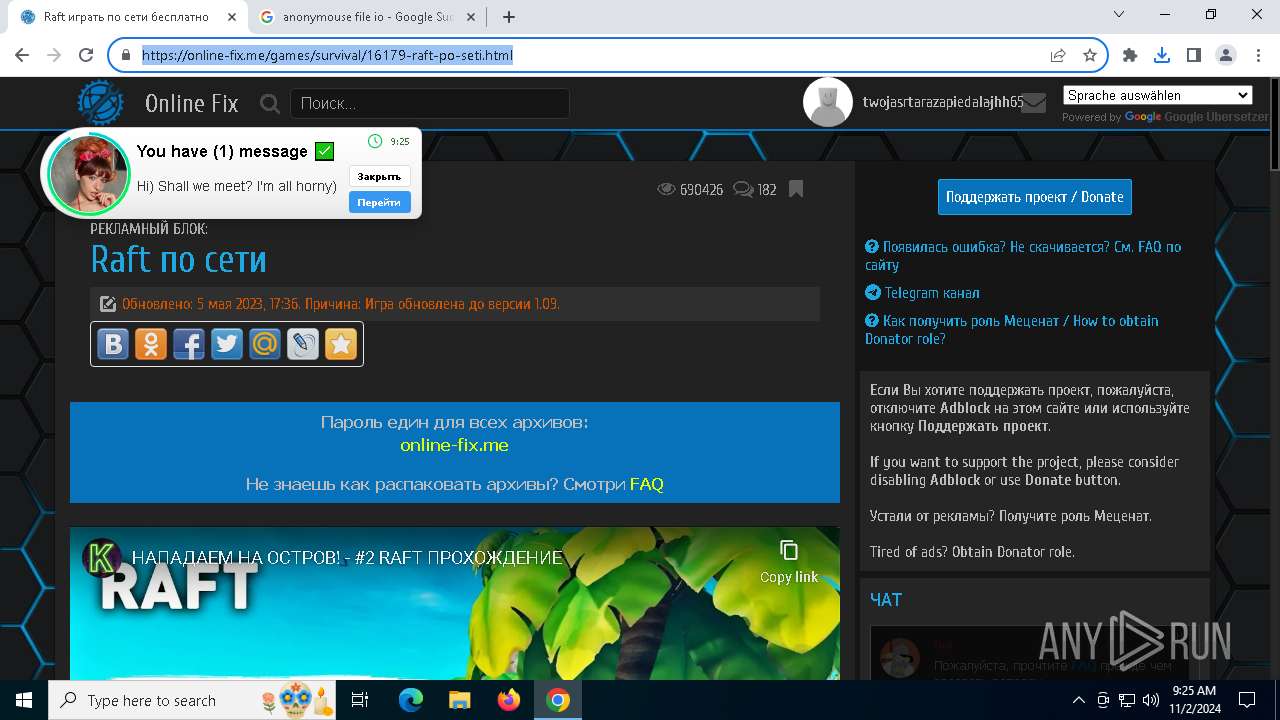The height and width of the screenshot is (720, 1280).
Task: Focus the Поиск search field
Action: pyautogui.click(x=430, y=103)
